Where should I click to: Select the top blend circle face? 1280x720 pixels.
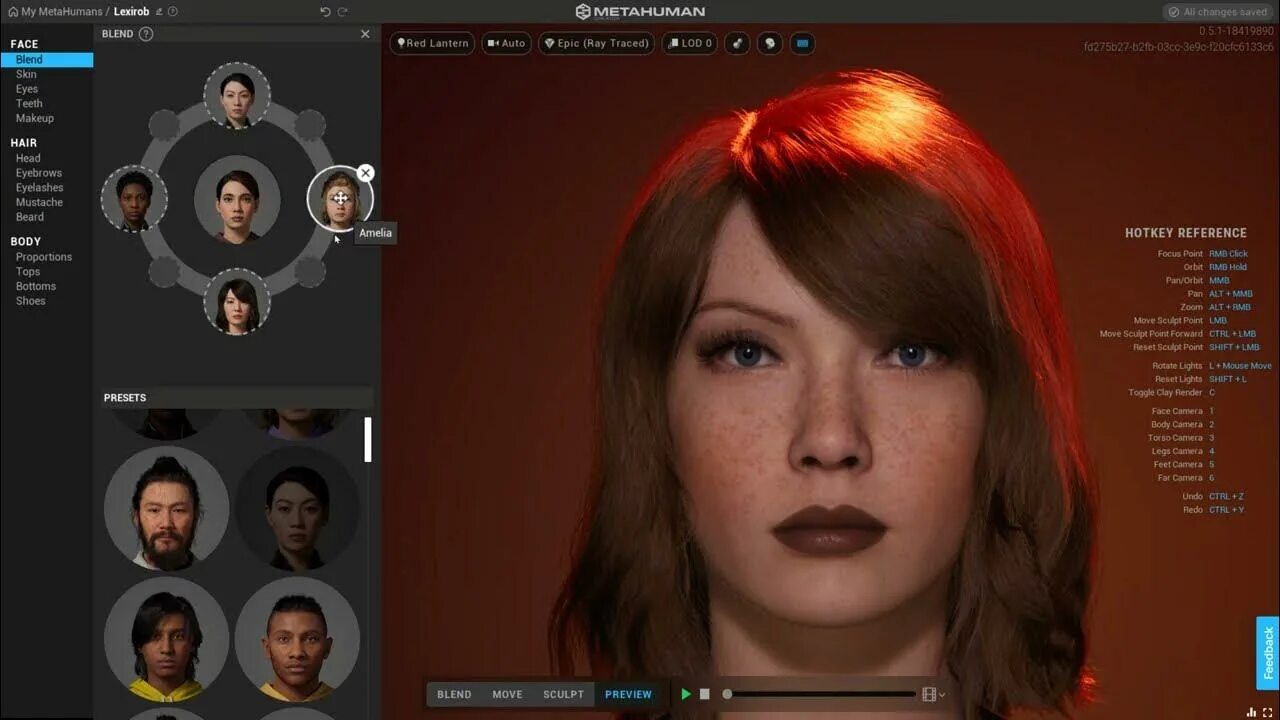pos(237,96)
